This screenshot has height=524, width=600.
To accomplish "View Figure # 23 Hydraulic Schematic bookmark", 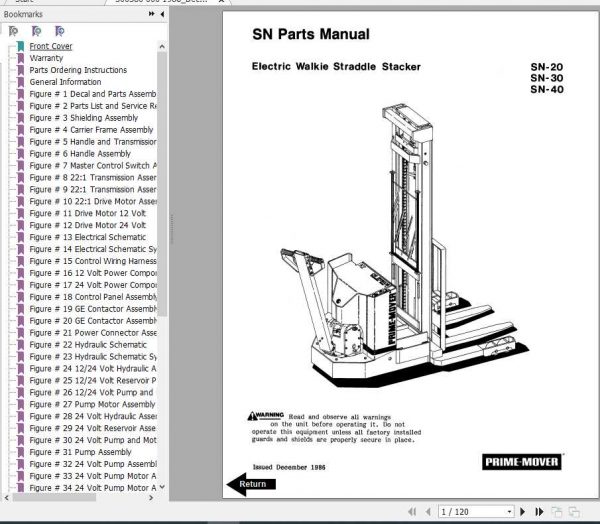I will click(x=93, y=356).
